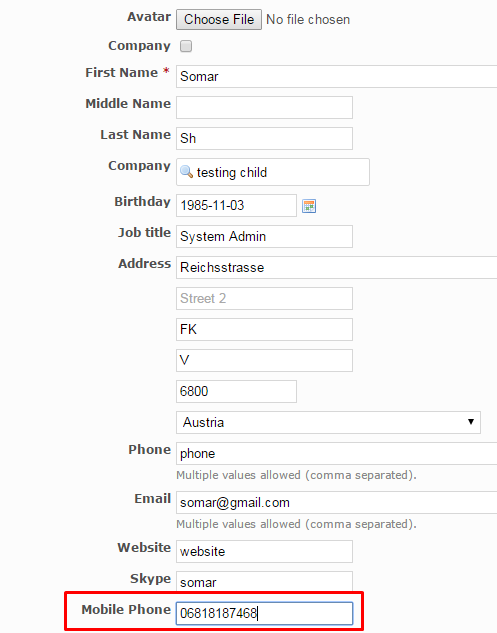Click the Birthday date field 1985-11-03
Viewport: 497px width, 633px height.
(237, 205)
